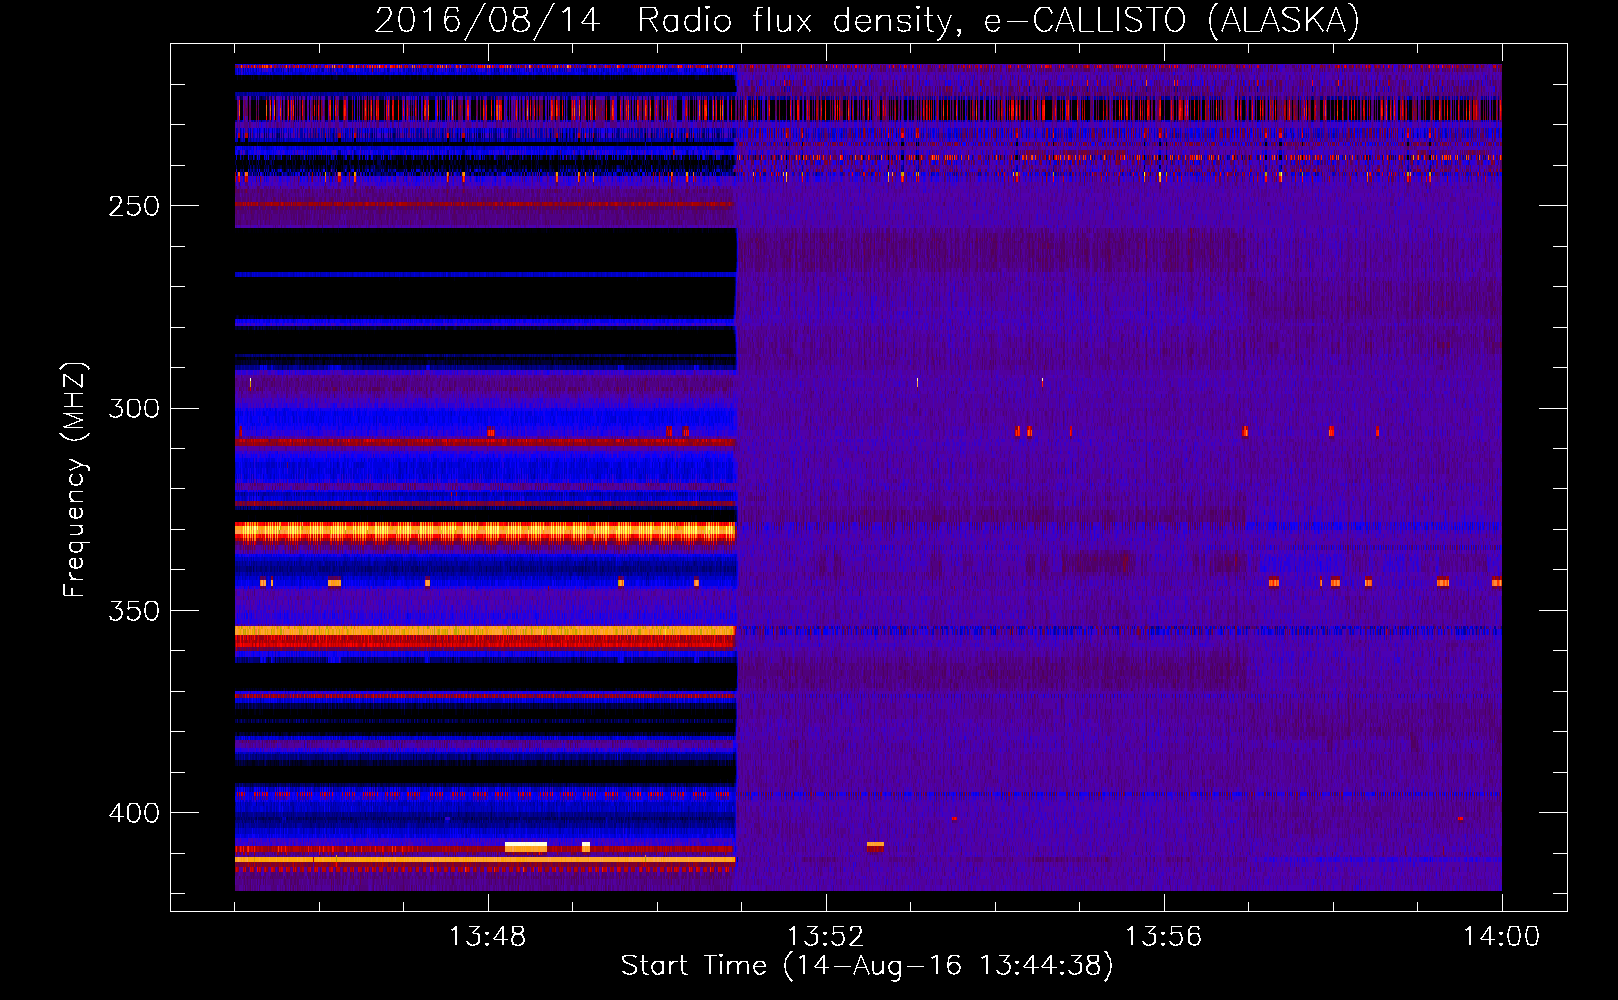Screen dimensions: 1618x1000
Task: Click the 13:48 time tick label
Action: [x=488, y=937]
